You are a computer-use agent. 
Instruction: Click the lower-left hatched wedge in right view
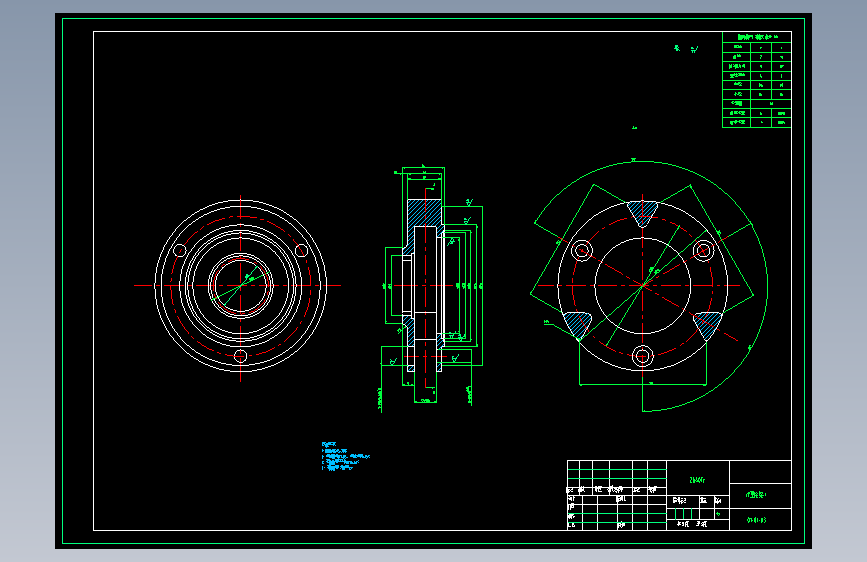(x=577, y=324)
